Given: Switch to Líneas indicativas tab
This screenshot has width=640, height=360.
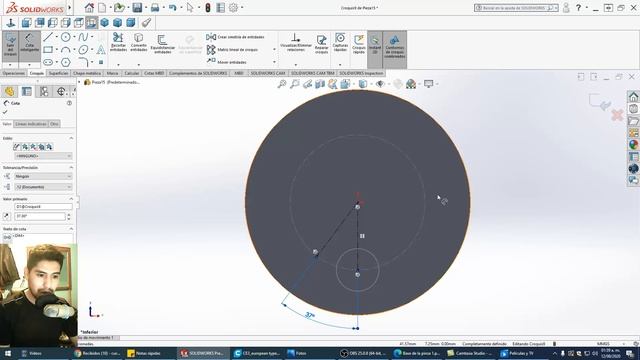Looking at the screenshot, I should (x=31, y=124).
